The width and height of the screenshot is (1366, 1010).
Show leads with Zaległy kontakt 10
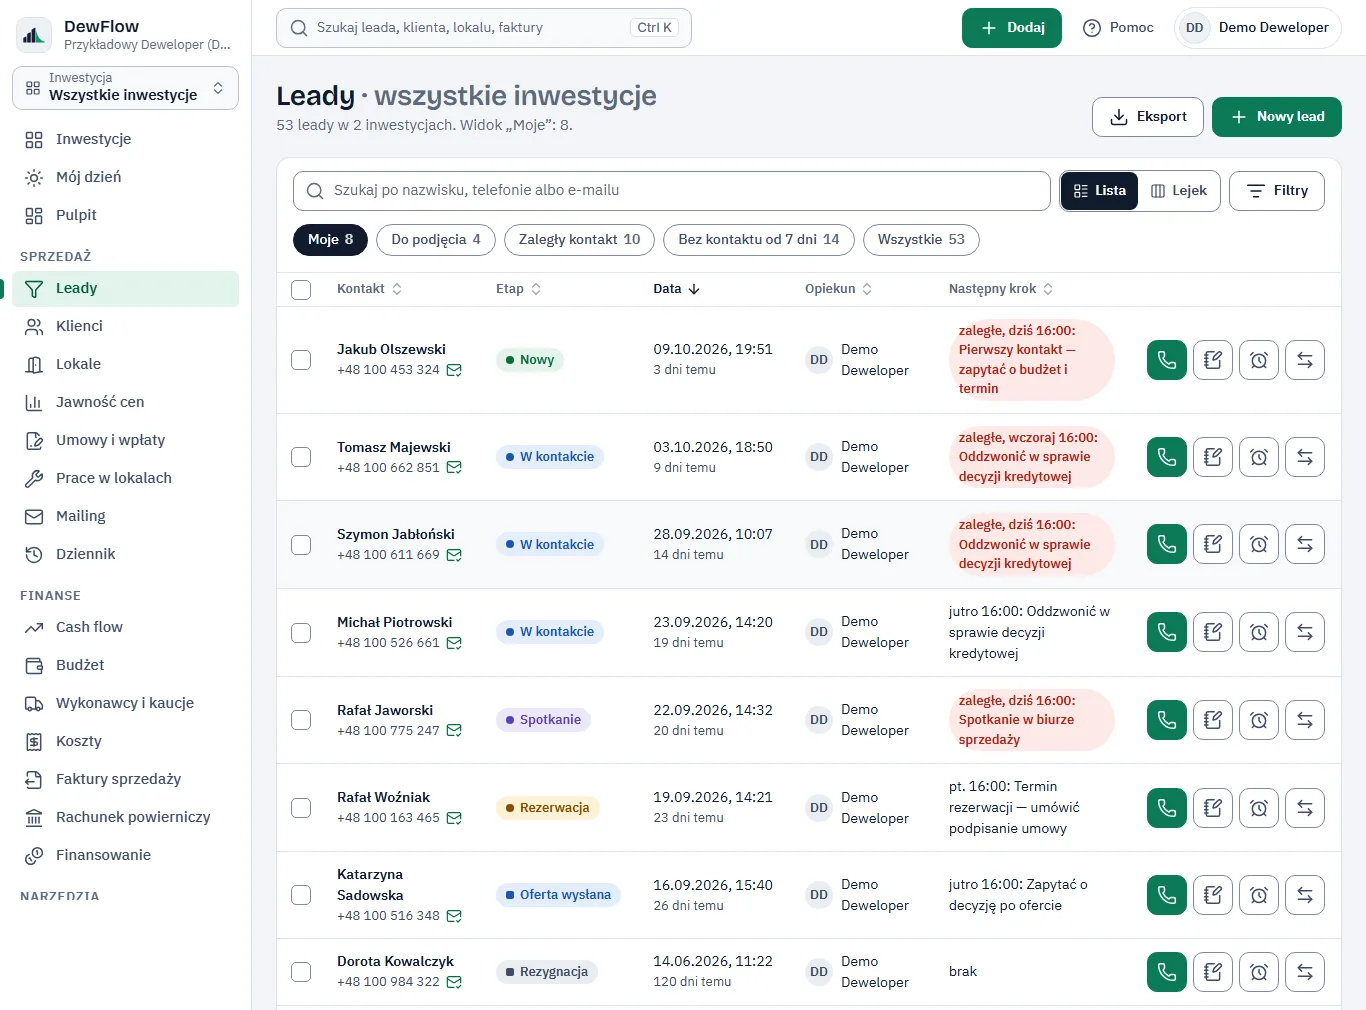[x=579, y=240]
